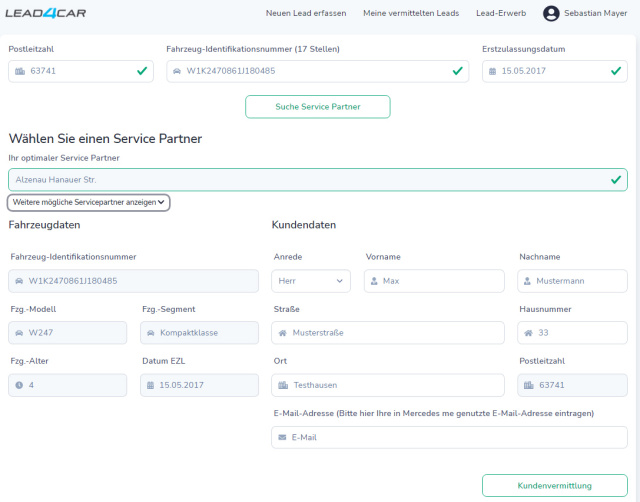
Task: Click the Suche Service Partner button
Action: [317, 107]
